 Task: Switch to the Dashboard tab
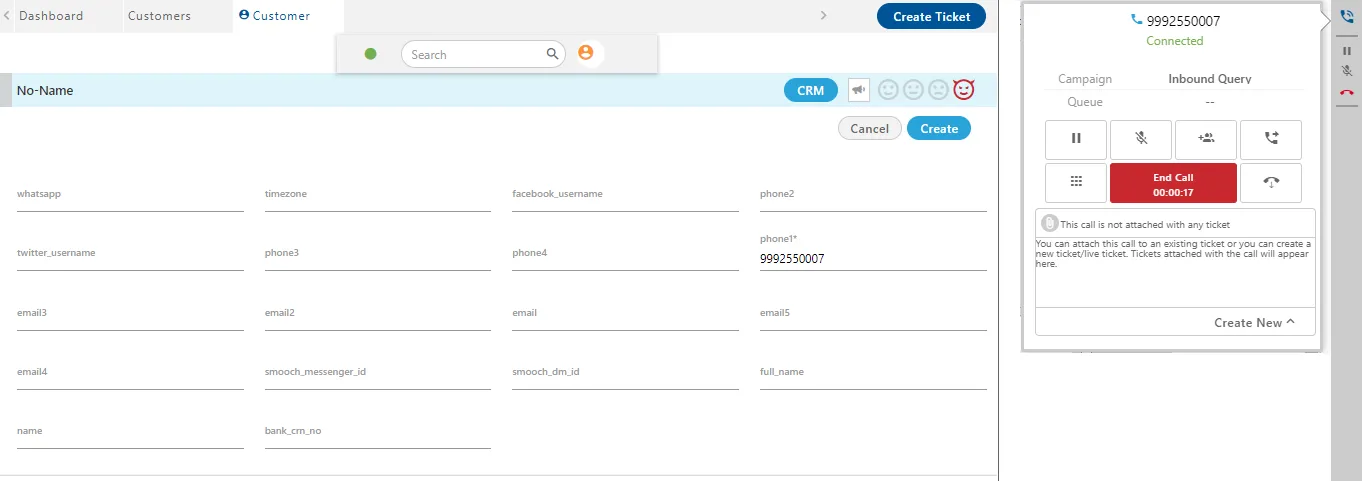coord(51,16)
